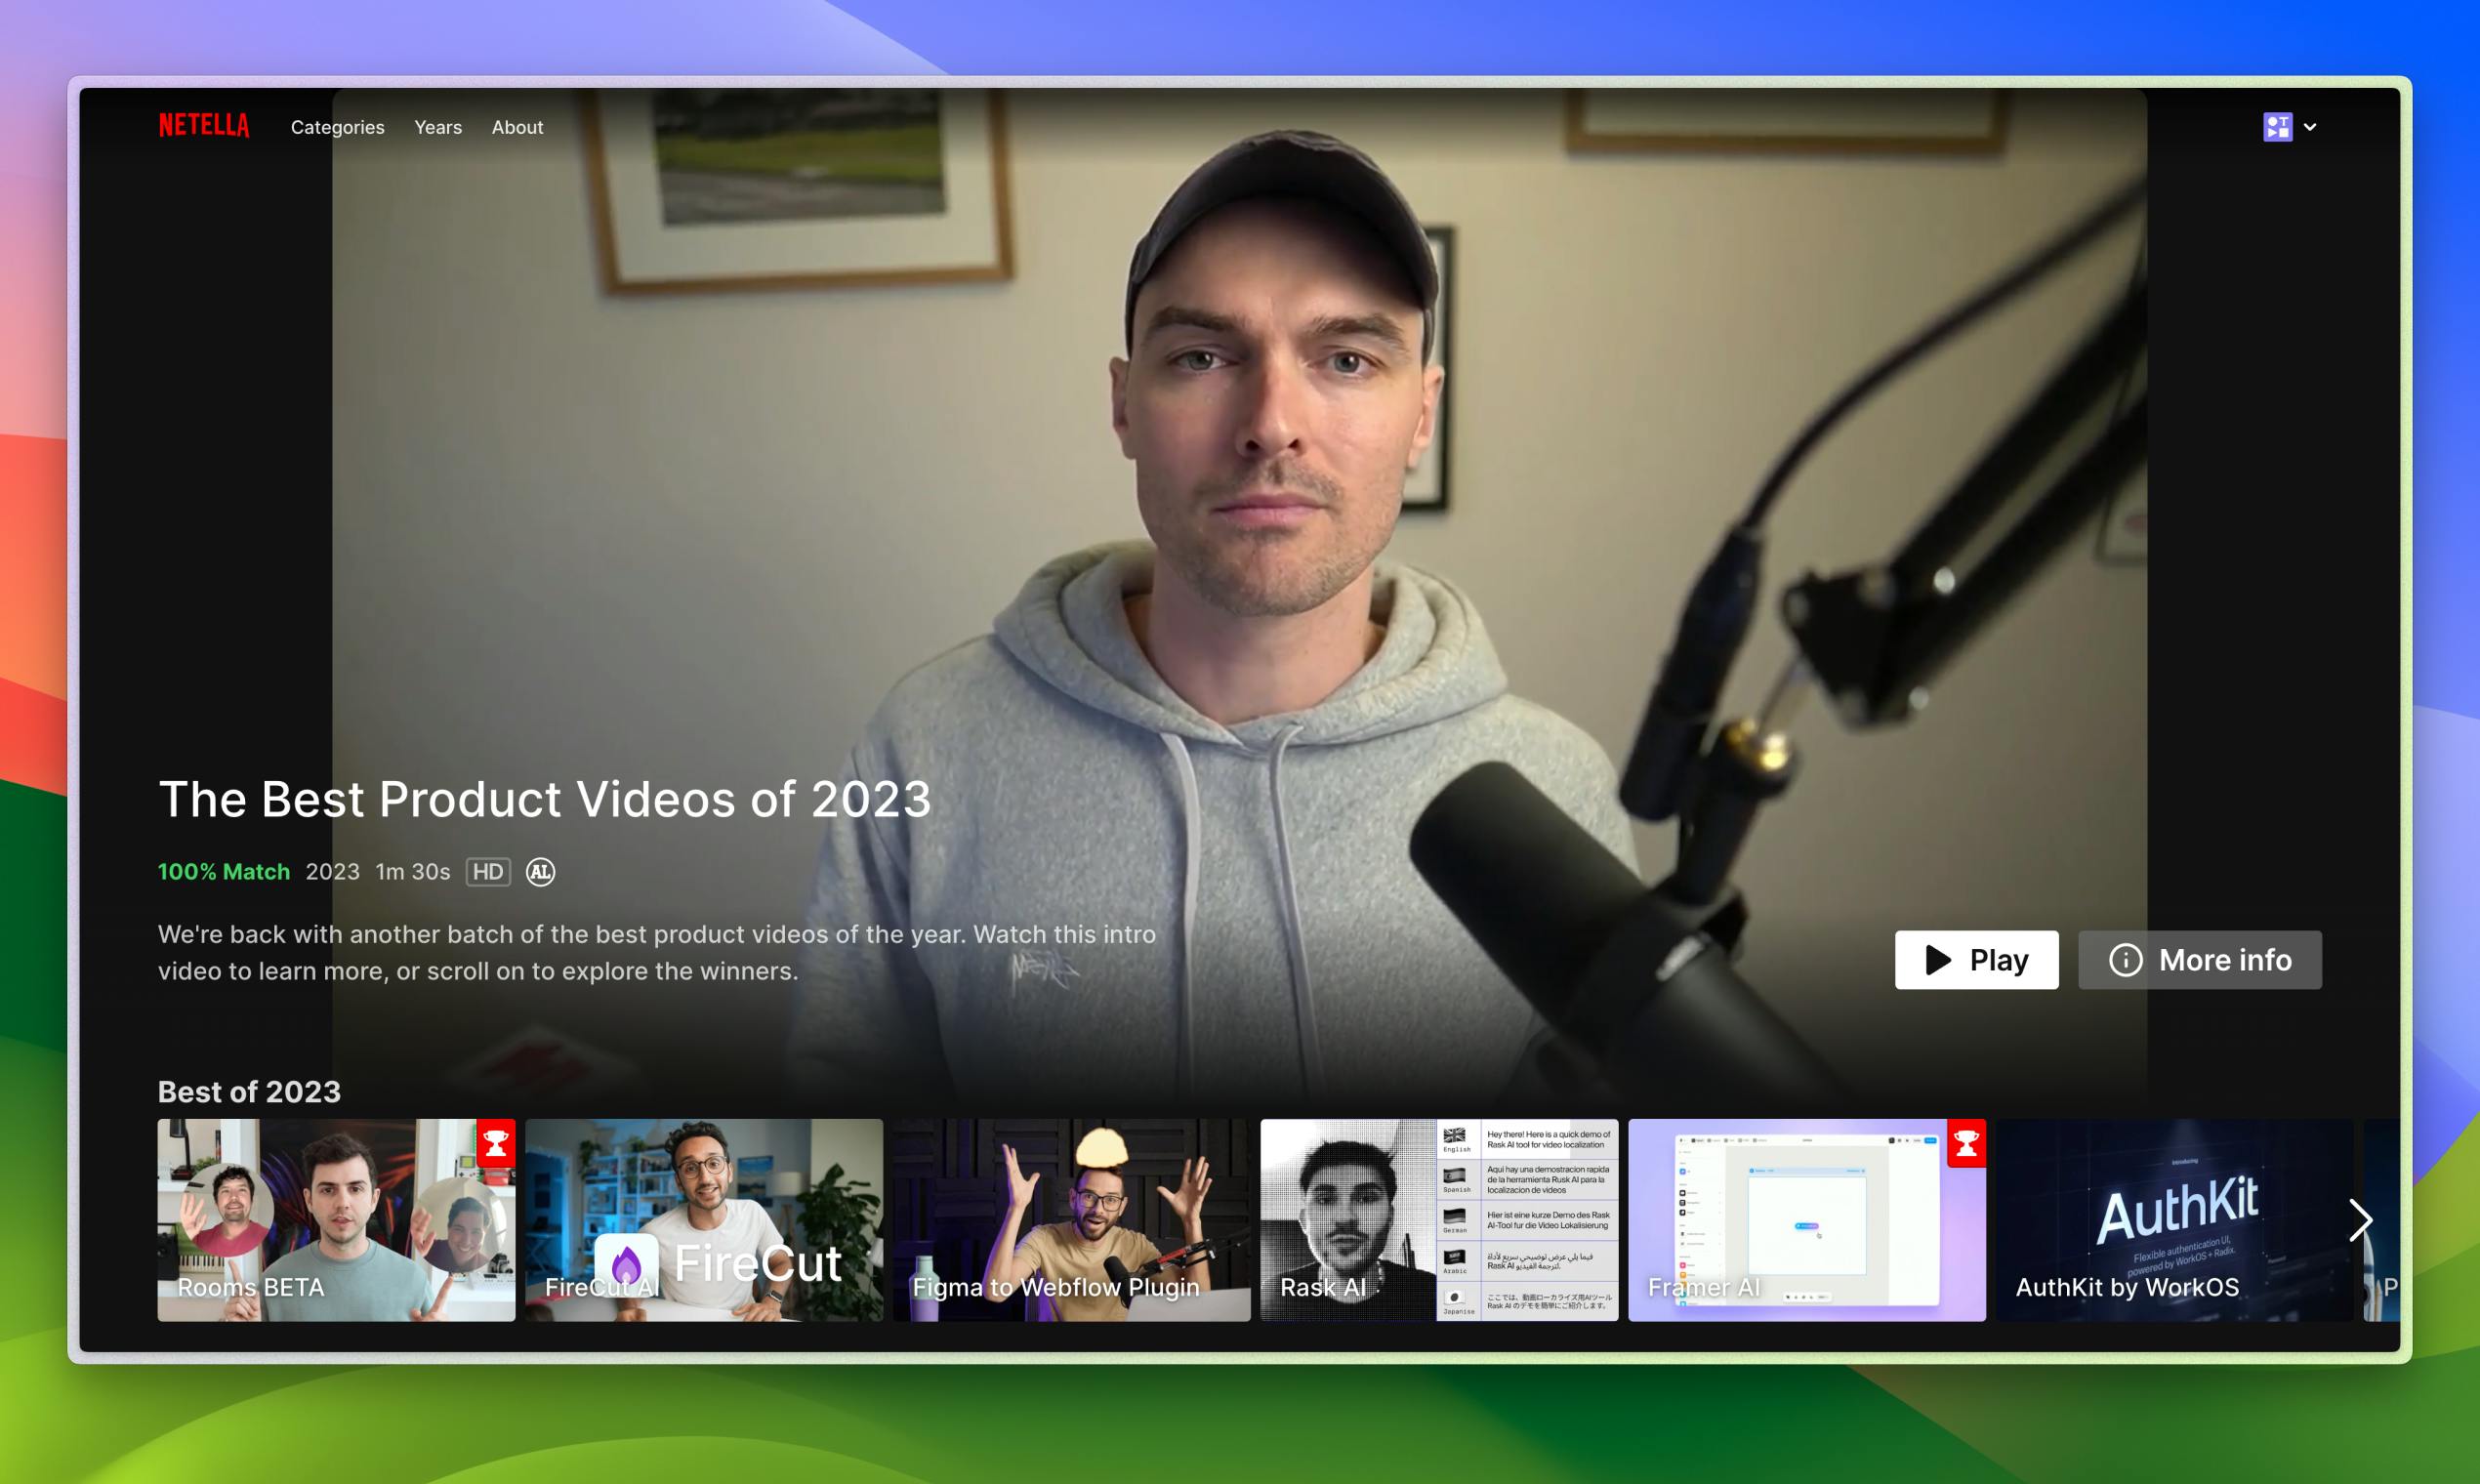Show next videos with right arrow

(x=2361, y=1220)
